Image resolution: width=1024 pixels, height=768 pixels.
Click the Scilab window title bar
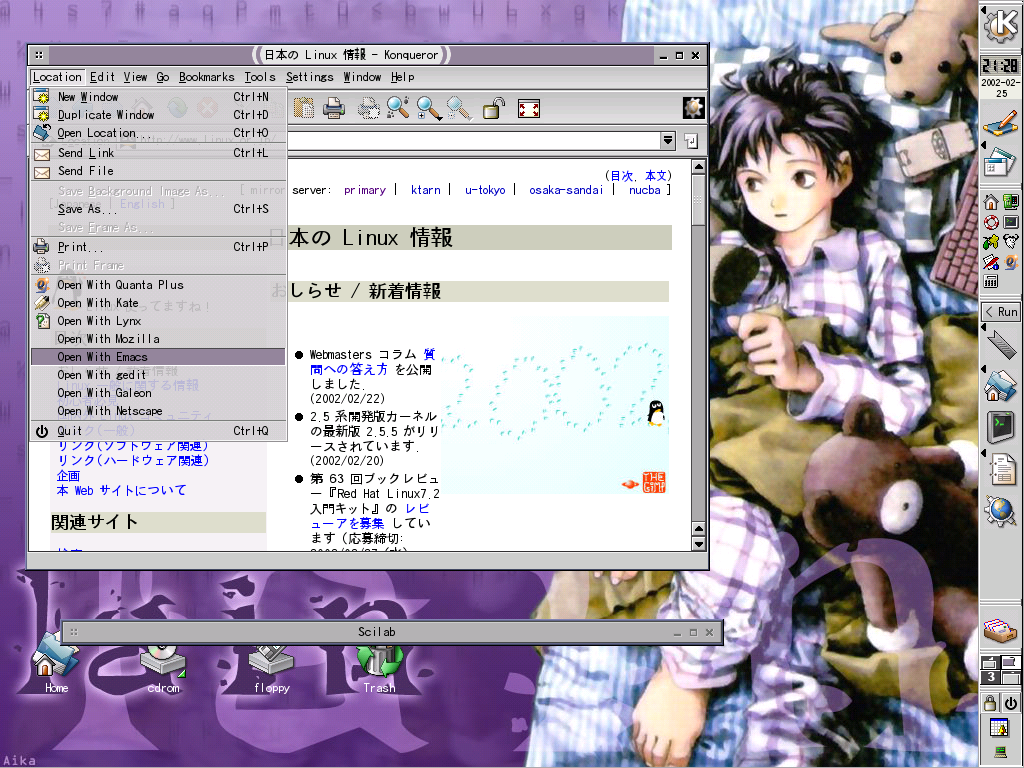pyautogui.click(x=376, y=632)
